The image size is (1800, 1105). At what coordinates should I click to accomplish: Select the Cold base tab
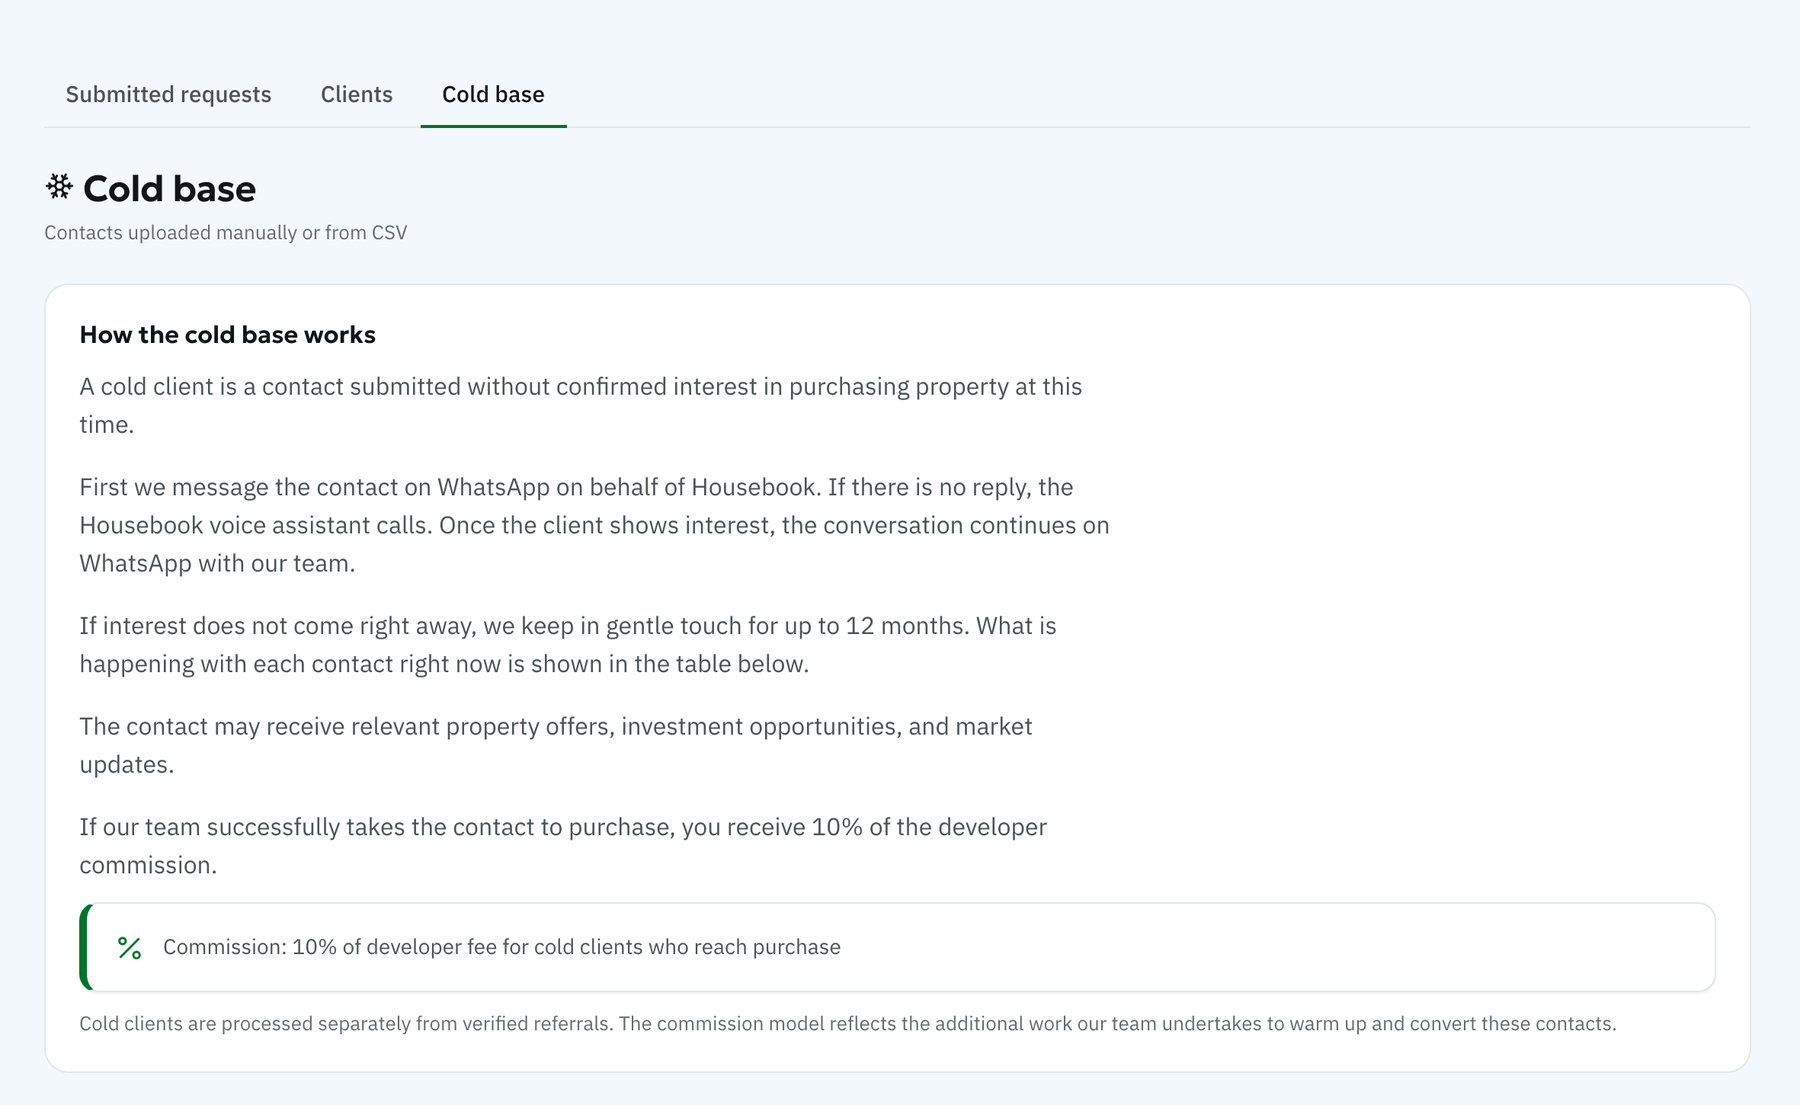[493, 94]
